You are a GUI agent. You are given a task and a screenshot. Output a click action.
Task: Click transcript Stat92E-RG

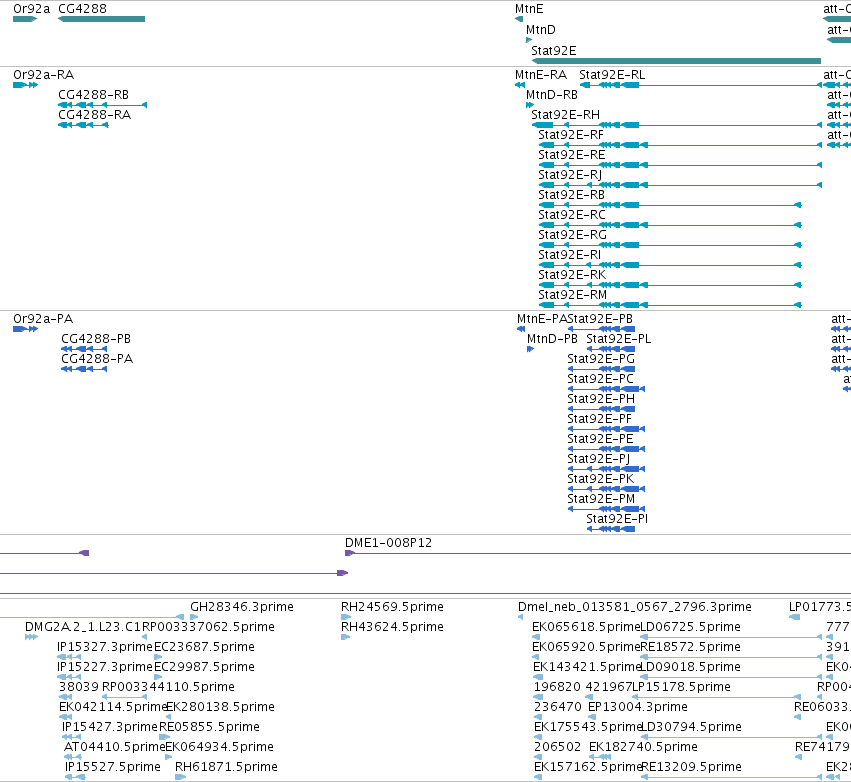(573, 236)
